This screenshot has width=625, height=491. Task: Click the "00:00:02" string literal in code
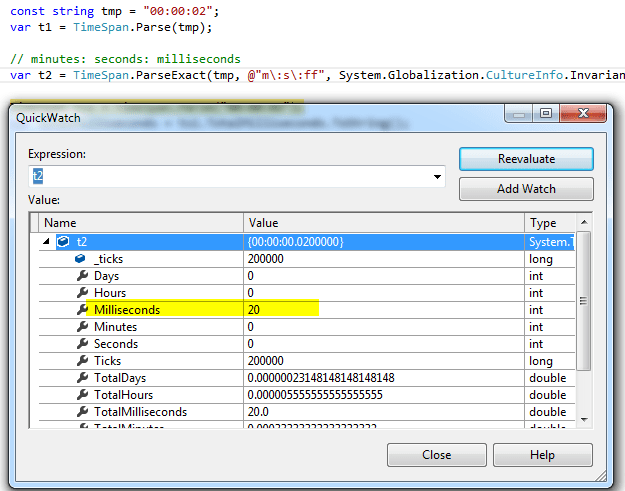pos(179,11)
